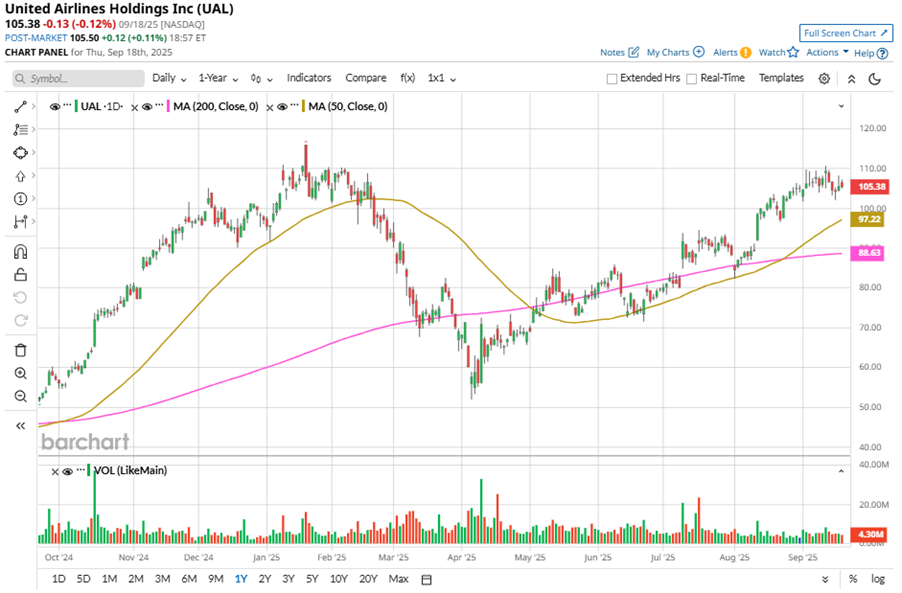Expand the bottom double-chevron panel

pos(825,579)
